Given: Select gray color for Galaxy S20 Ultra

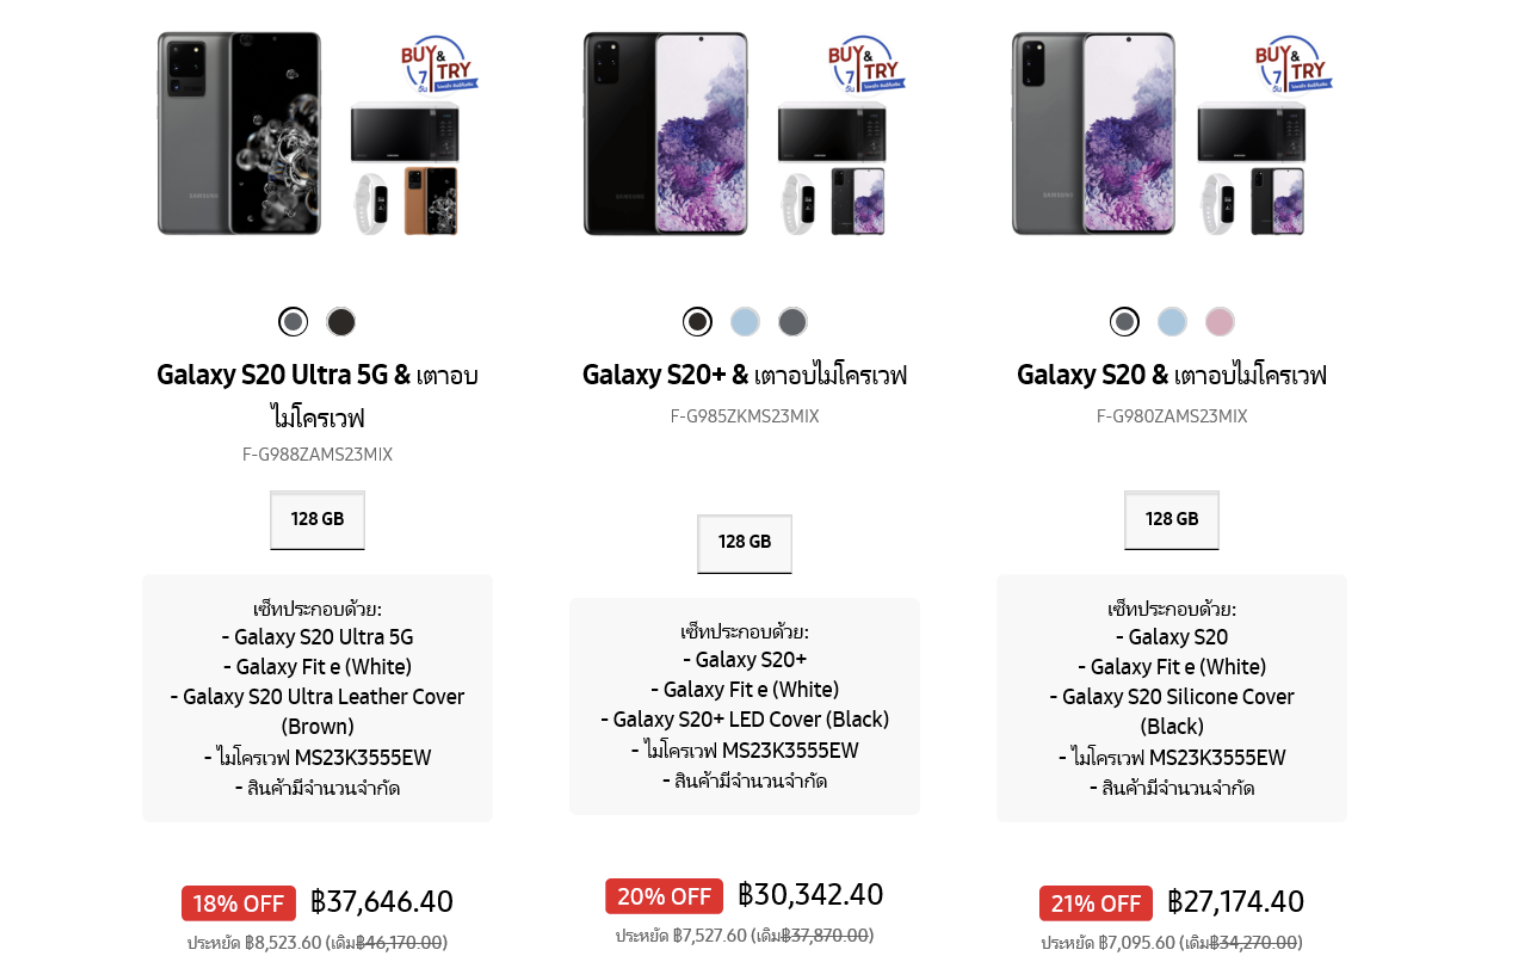Looking at the screenshot, I should coord(293,322).
